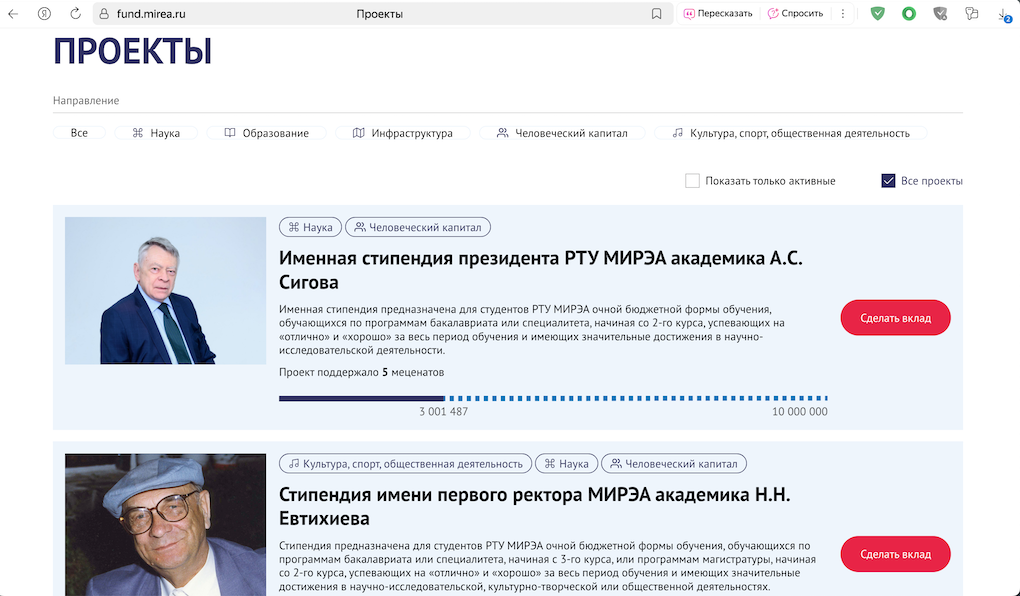Click Сделать вклад for Евтихиев scholarship
This screenshot has height=596, width=1020.
pos(895,554)
